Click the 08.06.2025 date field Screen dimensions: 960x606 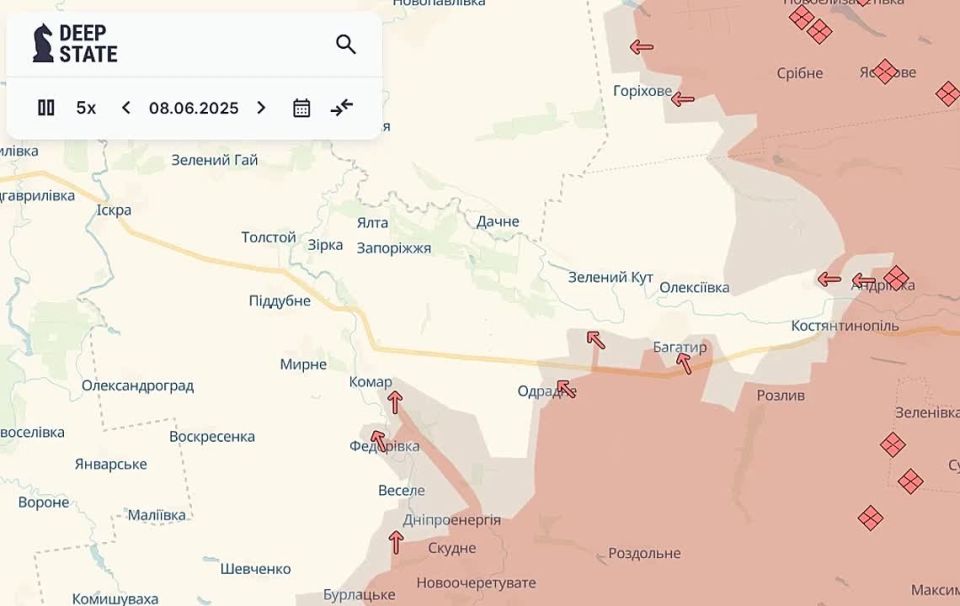point(194,108)
